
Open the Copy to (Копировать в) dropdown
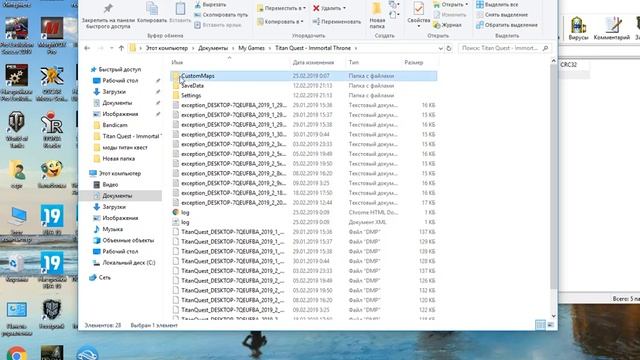(280, 22)
